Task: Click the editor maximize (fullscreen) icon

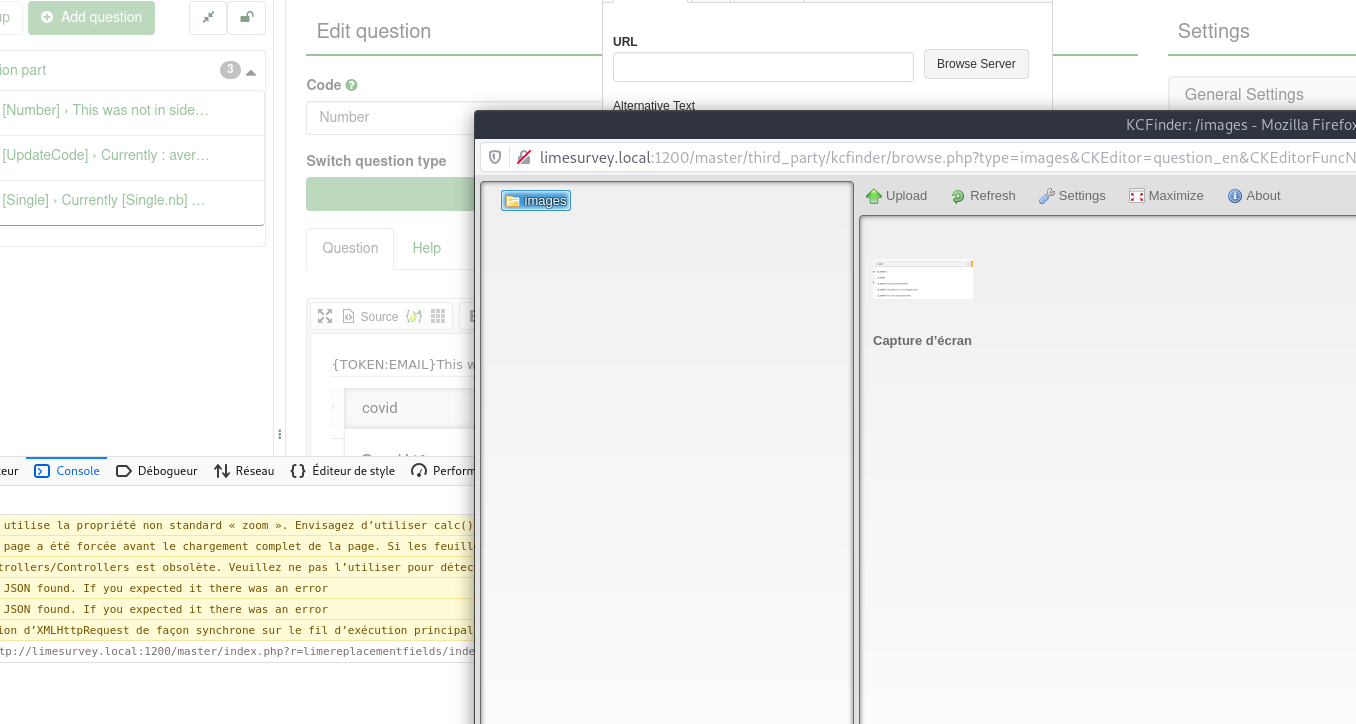Action: click(325, 316)
